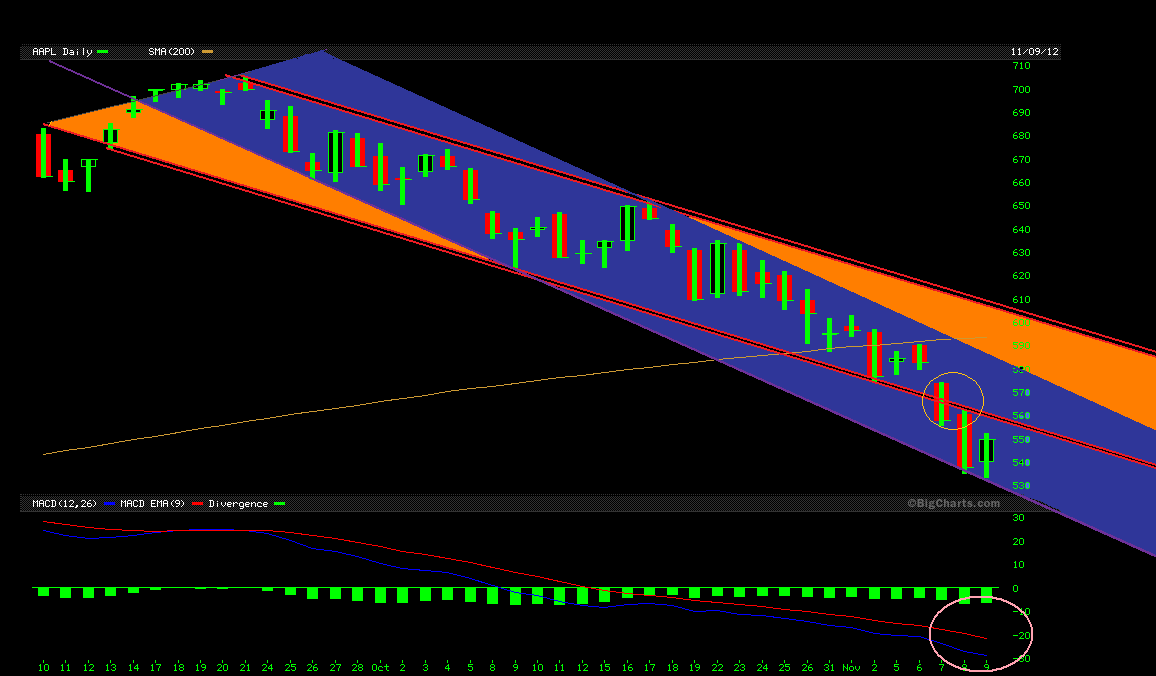The height and width of the screenshot is (676, 1156).
Task: Click the 16 date axis label
Action: (627, 667)
